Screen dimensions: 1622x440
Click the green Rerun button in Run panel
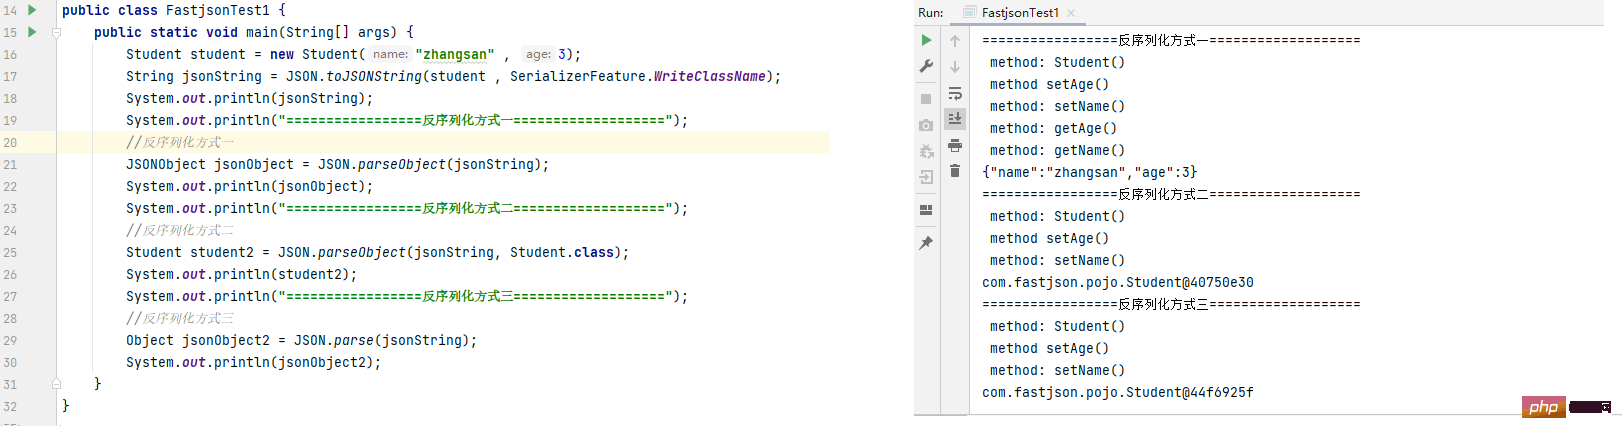[x=926, y=40]
